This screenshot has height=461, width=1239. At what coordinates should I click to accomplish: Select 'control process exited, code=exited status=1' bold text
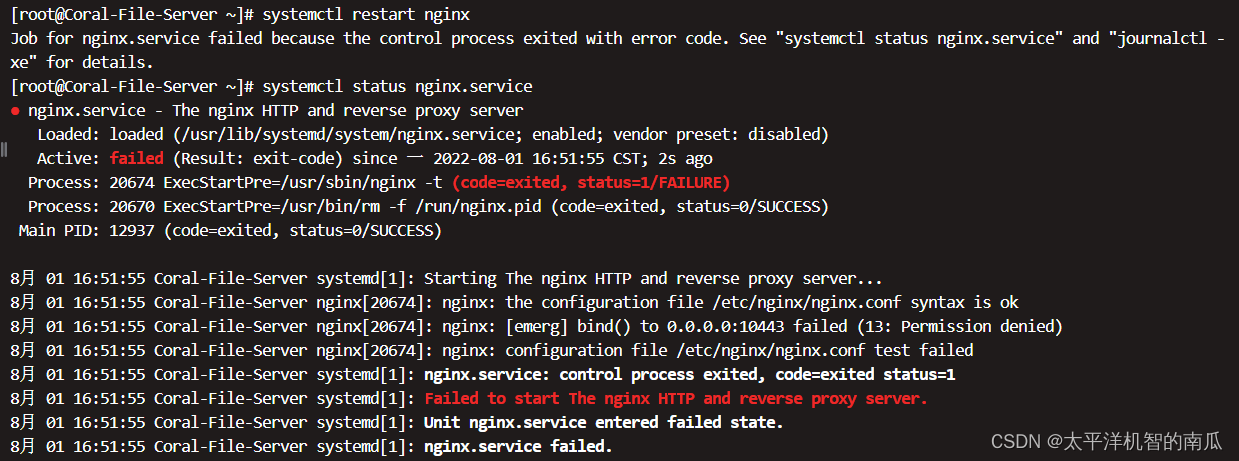(x=758, y=375)
